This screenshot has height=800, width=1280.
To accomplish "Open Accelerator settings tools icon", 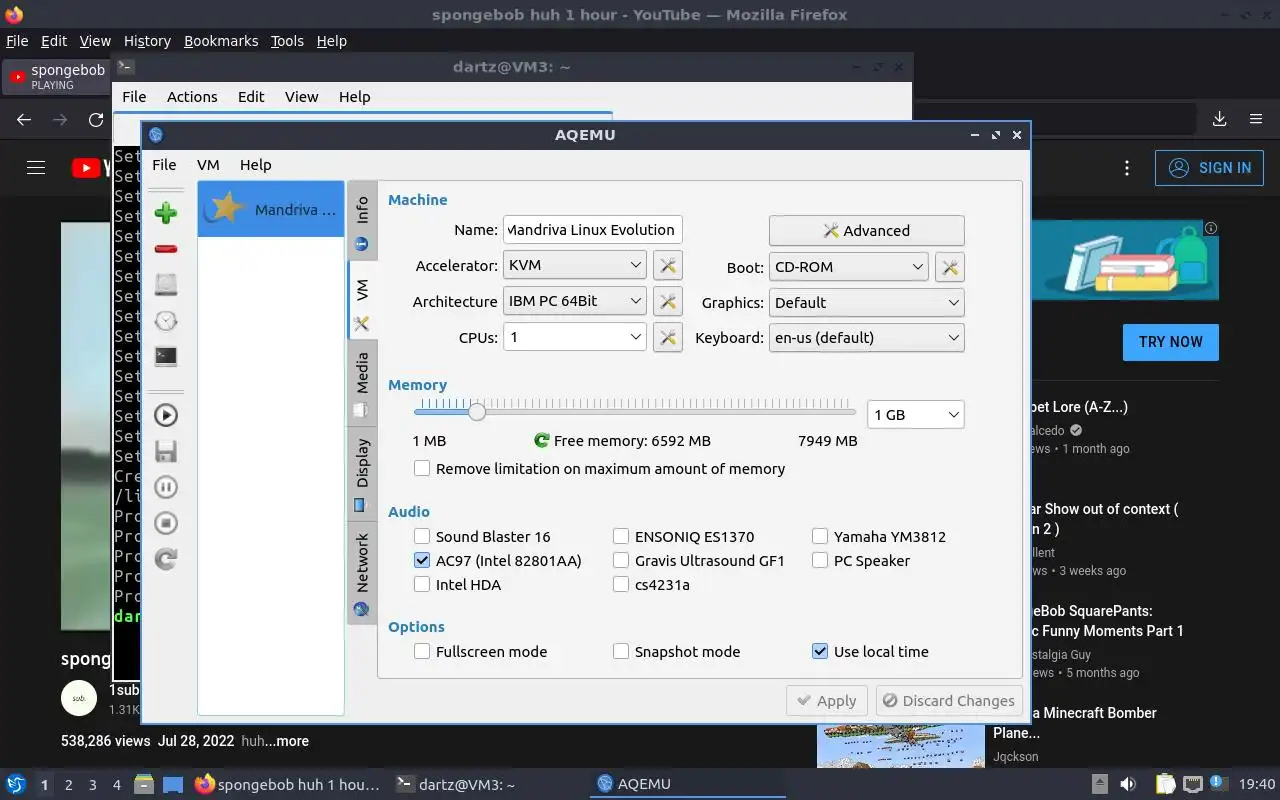I will pyautogui.click(x=667, y=266).
